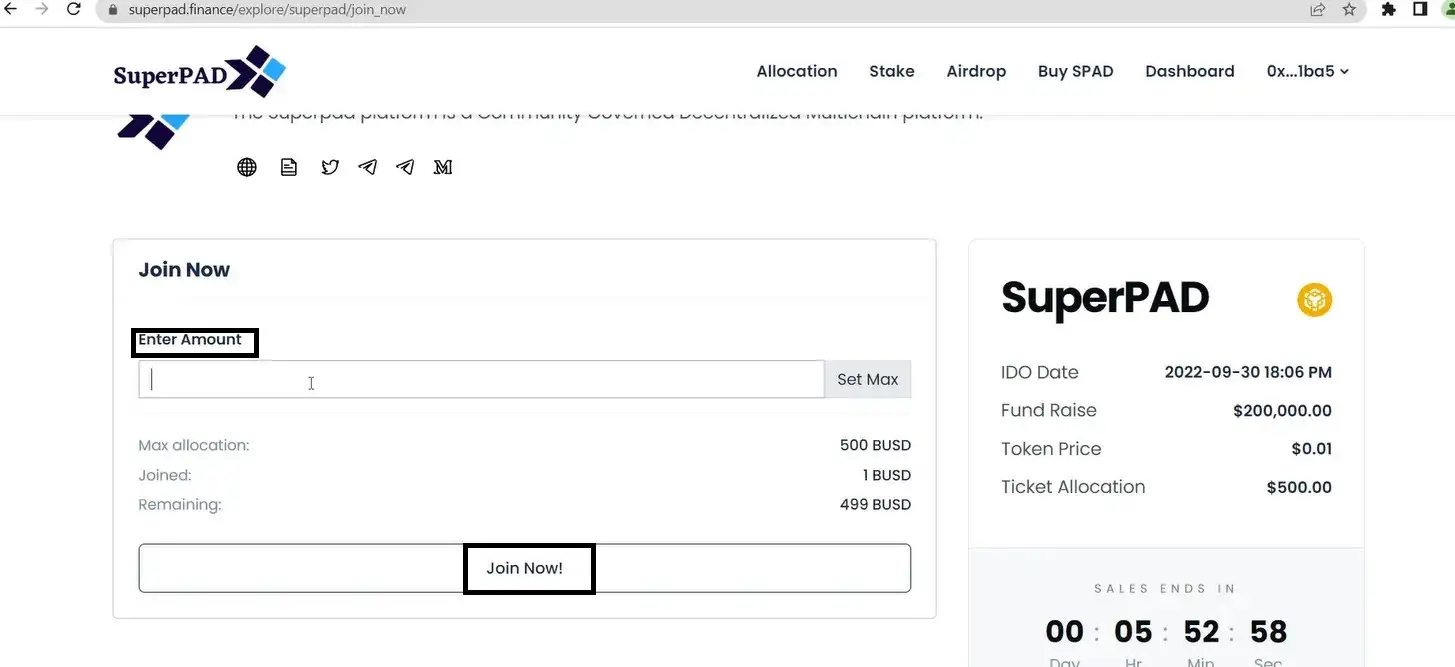Click the yellow BNB chain coin icon
This screenshot has height=667, width=1455.
(1315, 300)
